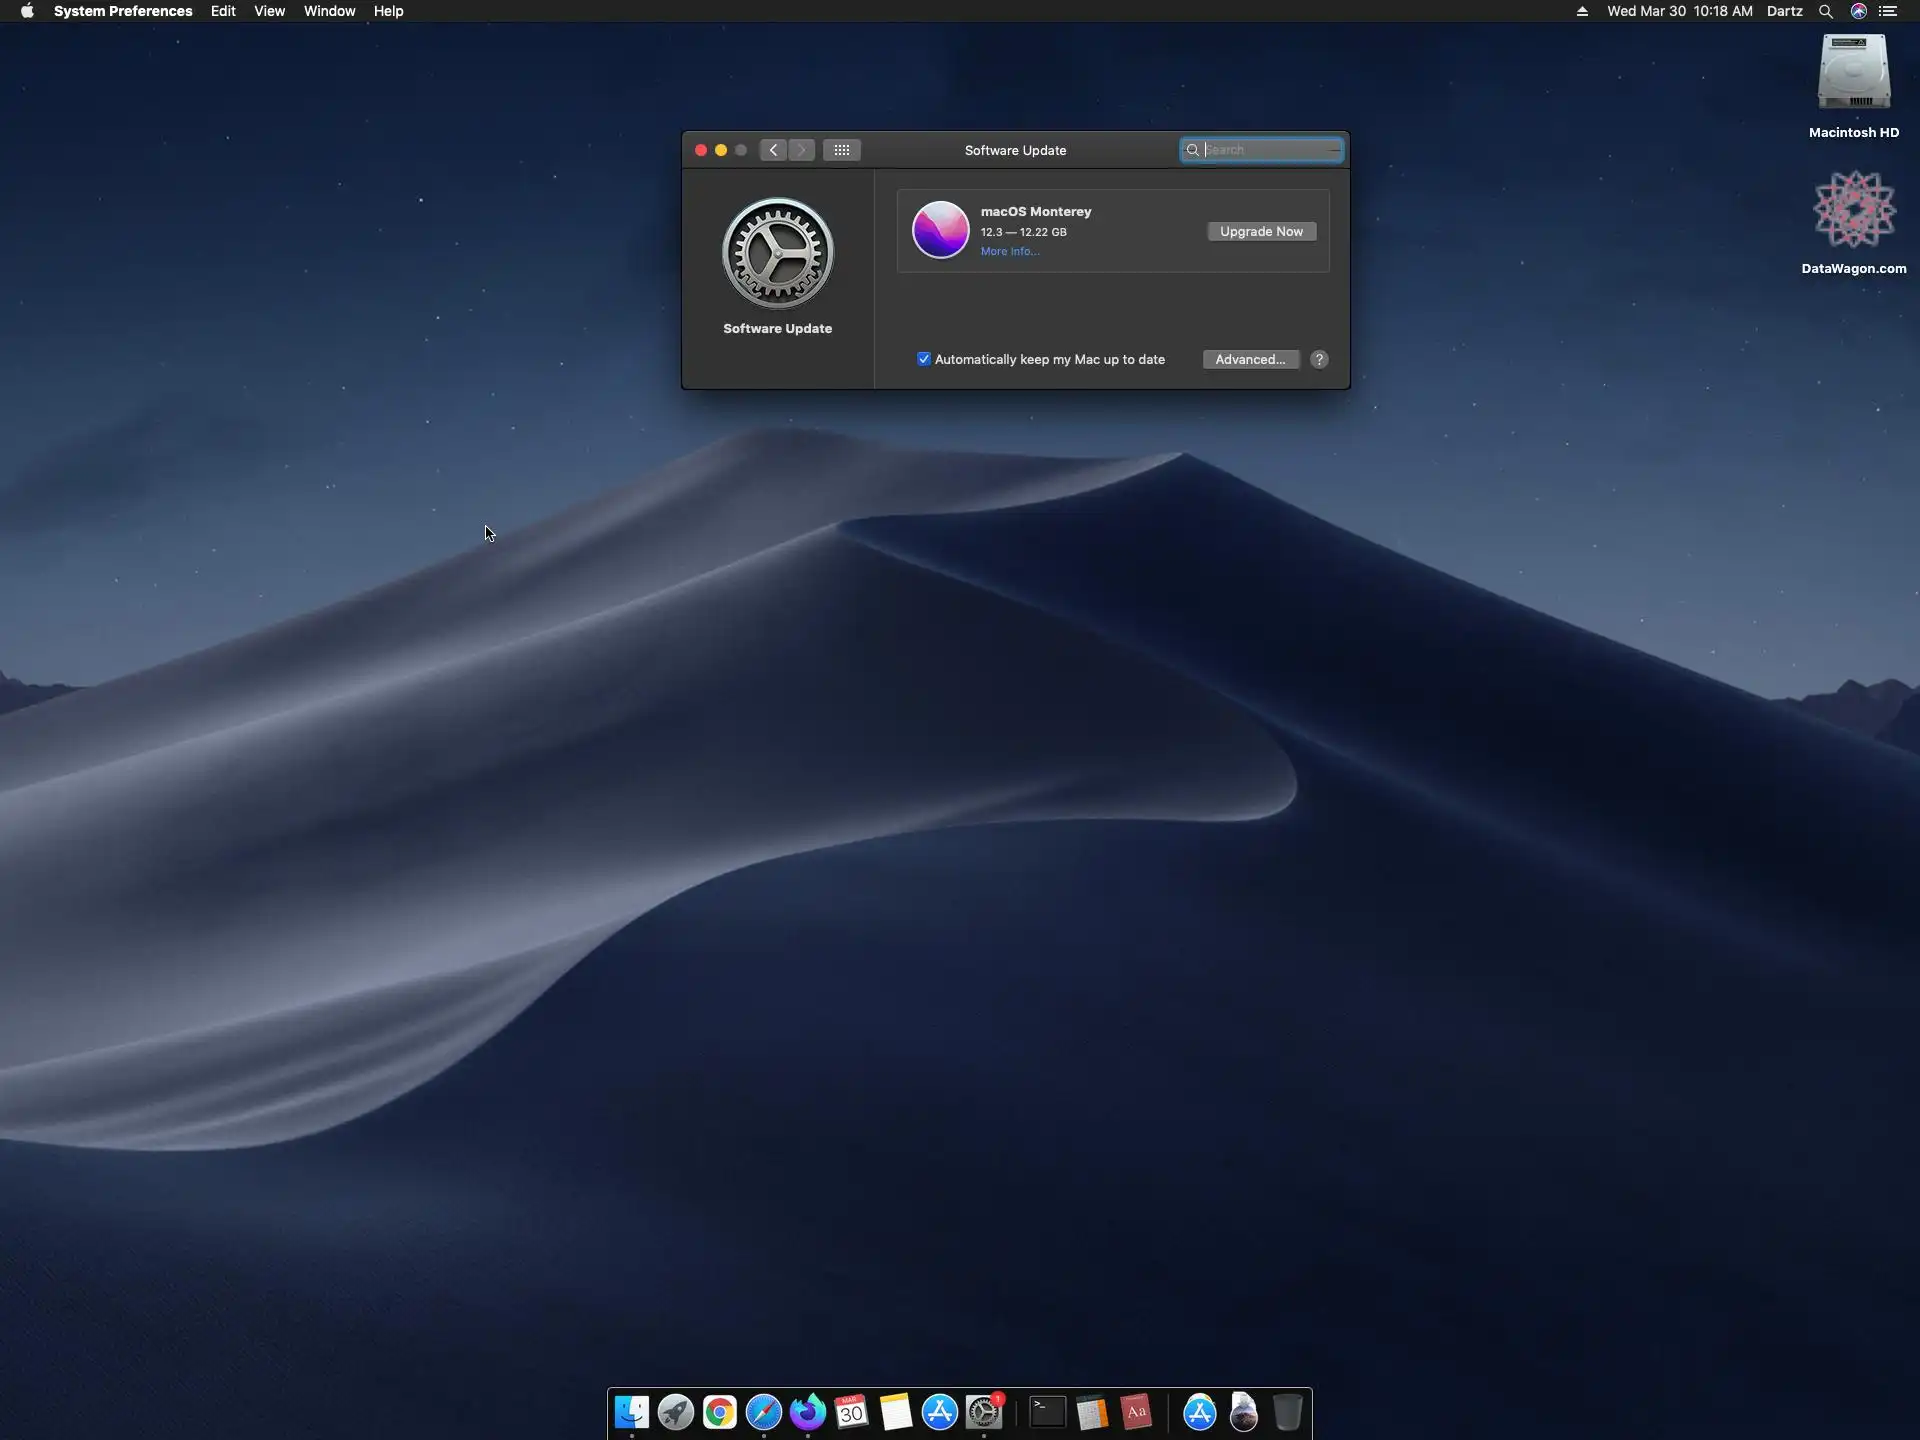Click the More Info... link

point(1009,251)
